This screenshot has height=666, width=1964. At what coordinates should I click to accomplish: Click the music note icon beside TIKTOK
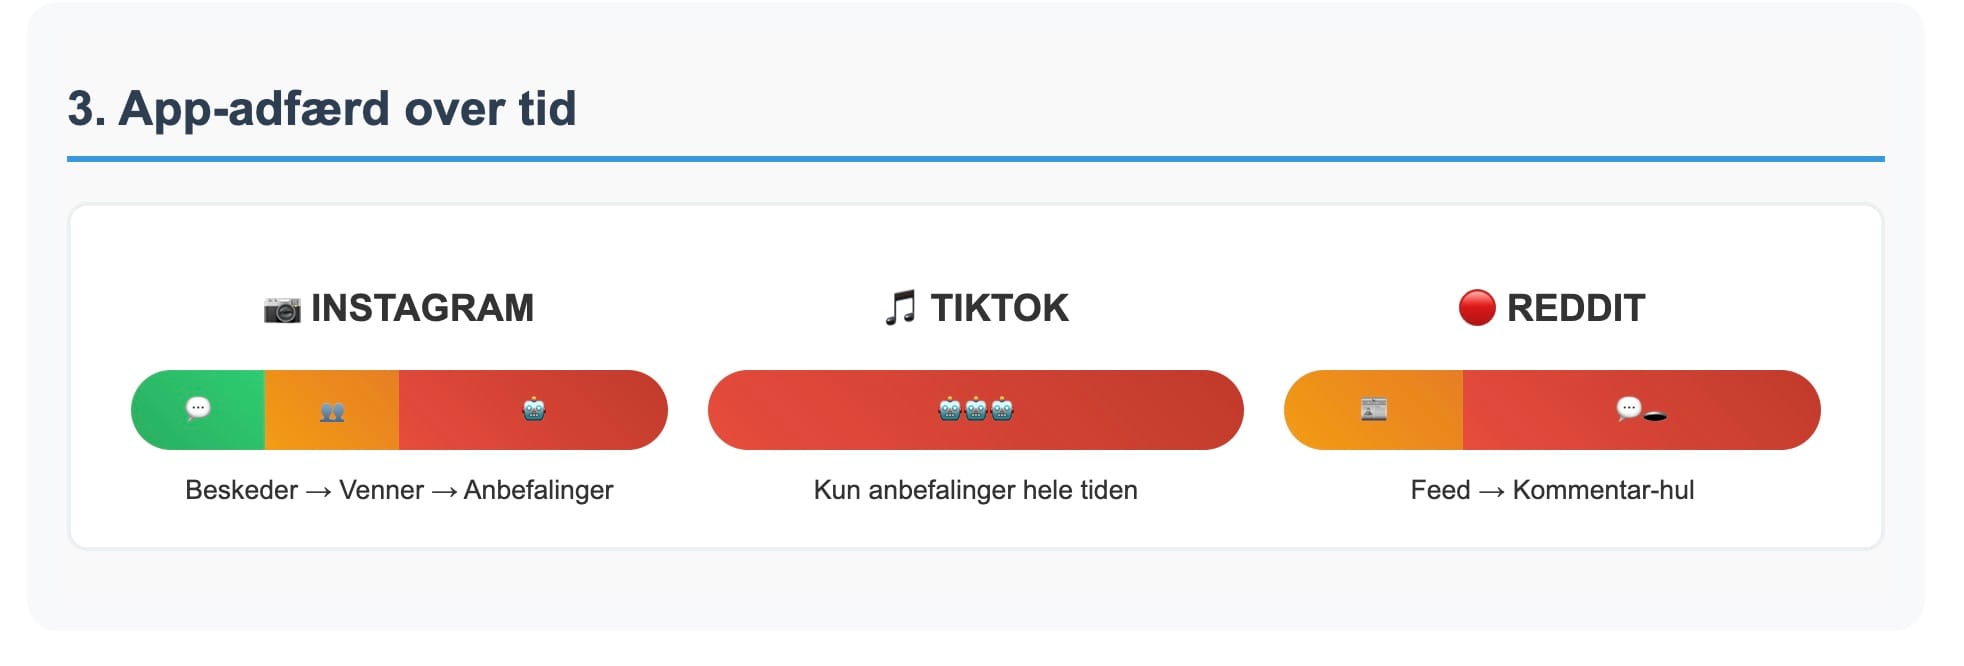pos(900,308)
